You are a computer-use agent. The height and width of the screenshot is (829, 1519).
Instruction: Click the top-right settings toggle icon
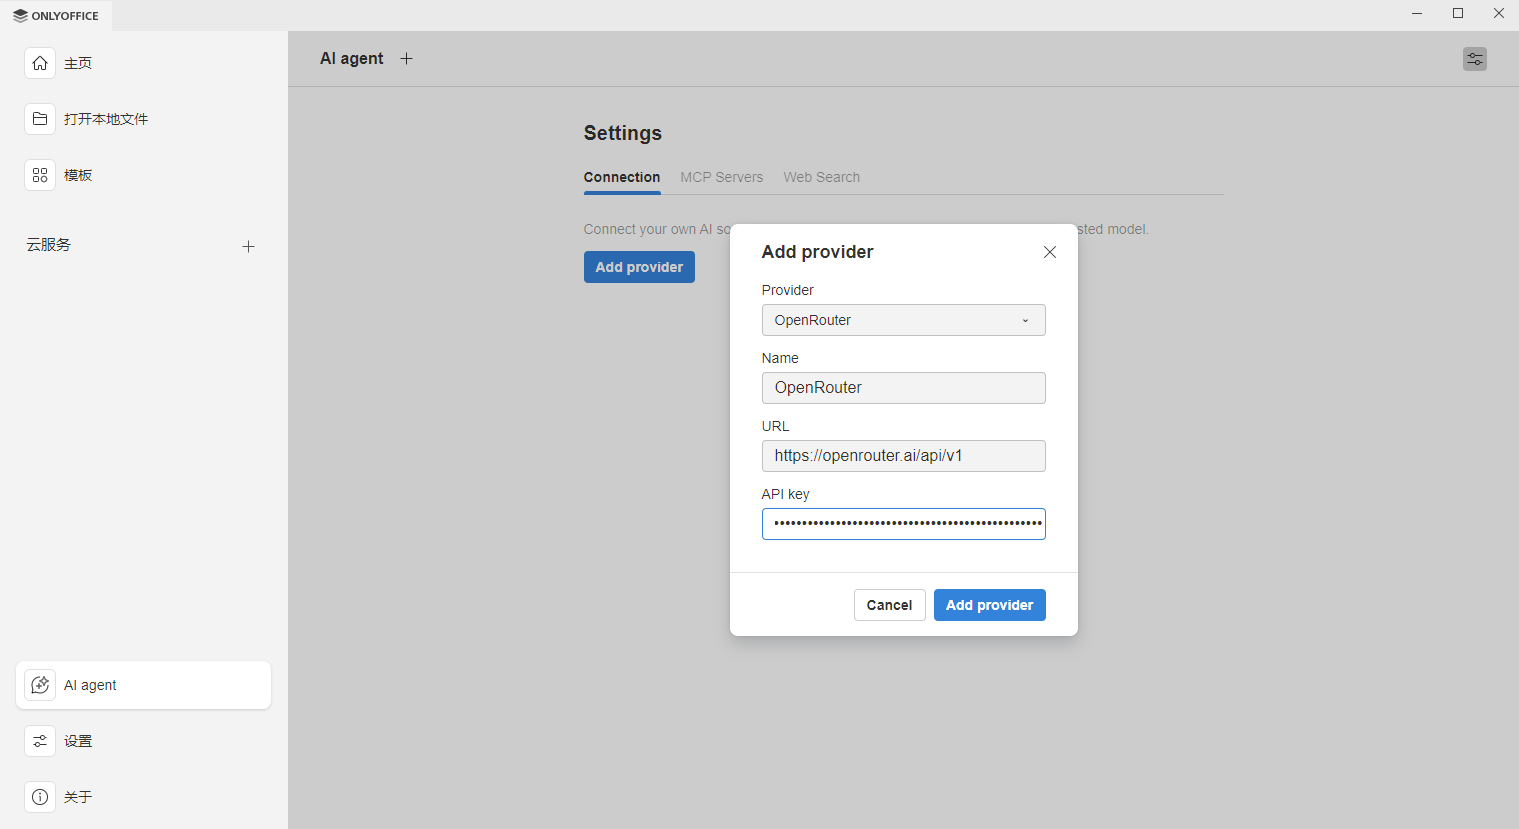click(1474, 59)
